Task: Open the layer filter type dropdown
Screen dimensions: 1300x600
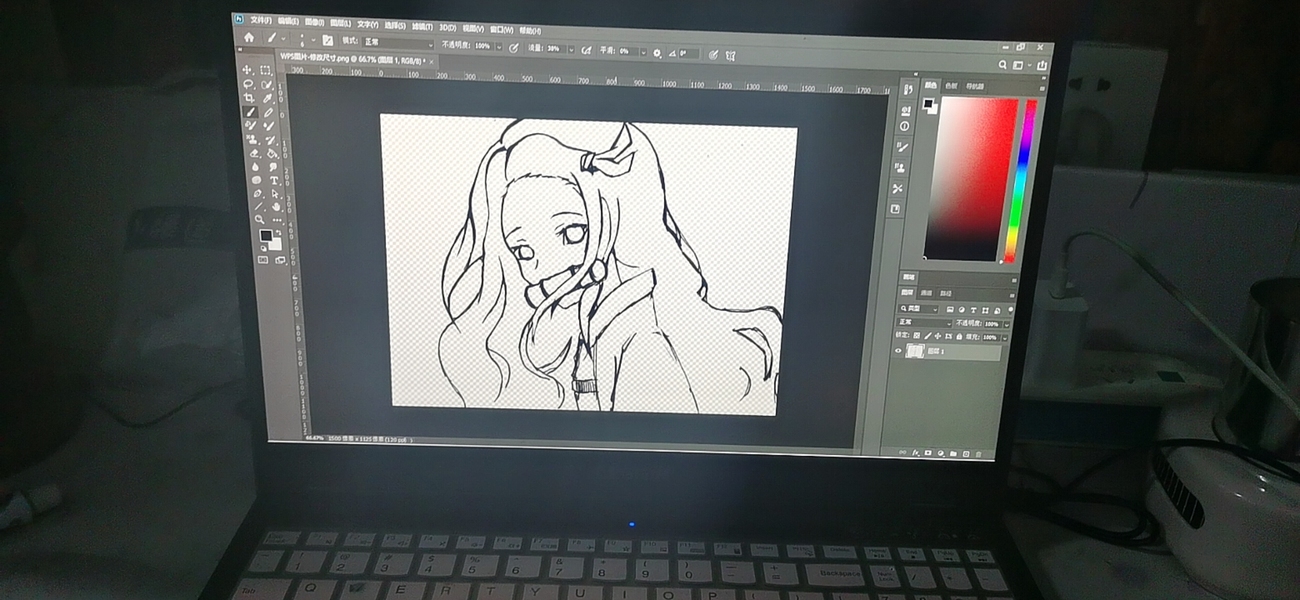Action: [x=918, y=309]
